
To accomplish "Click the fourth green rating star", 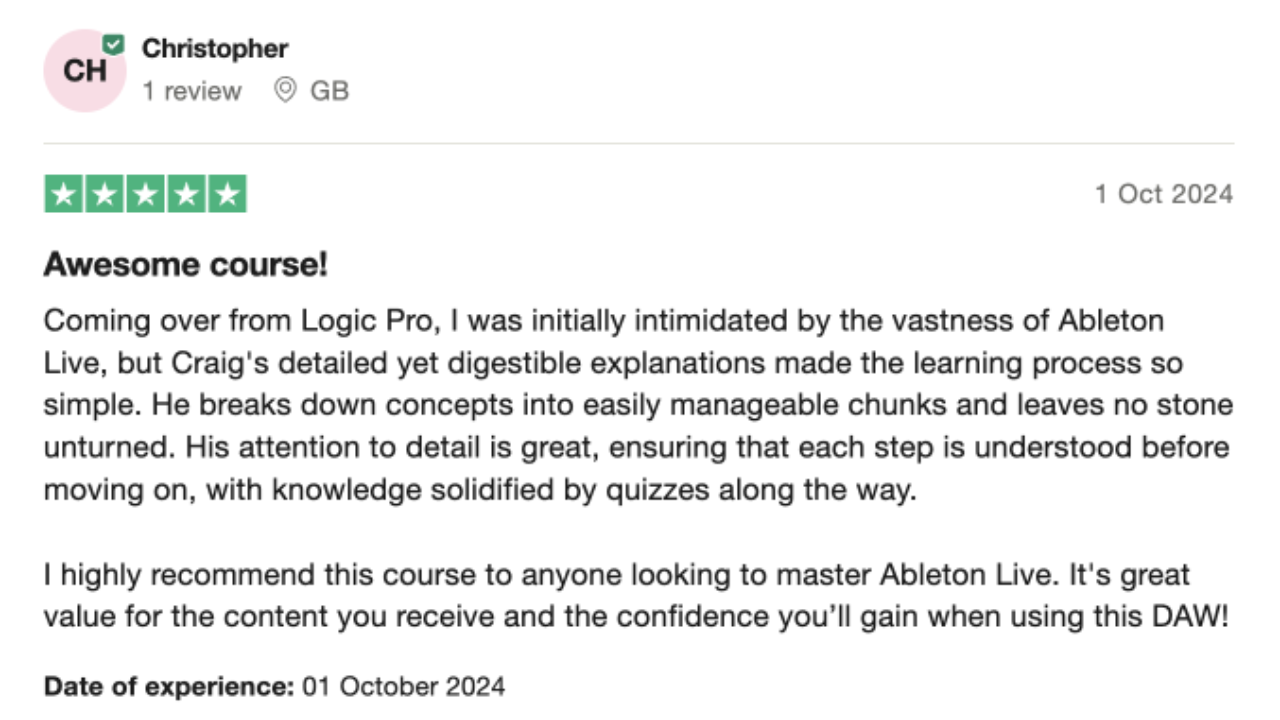I will click(x=186, y=195).
